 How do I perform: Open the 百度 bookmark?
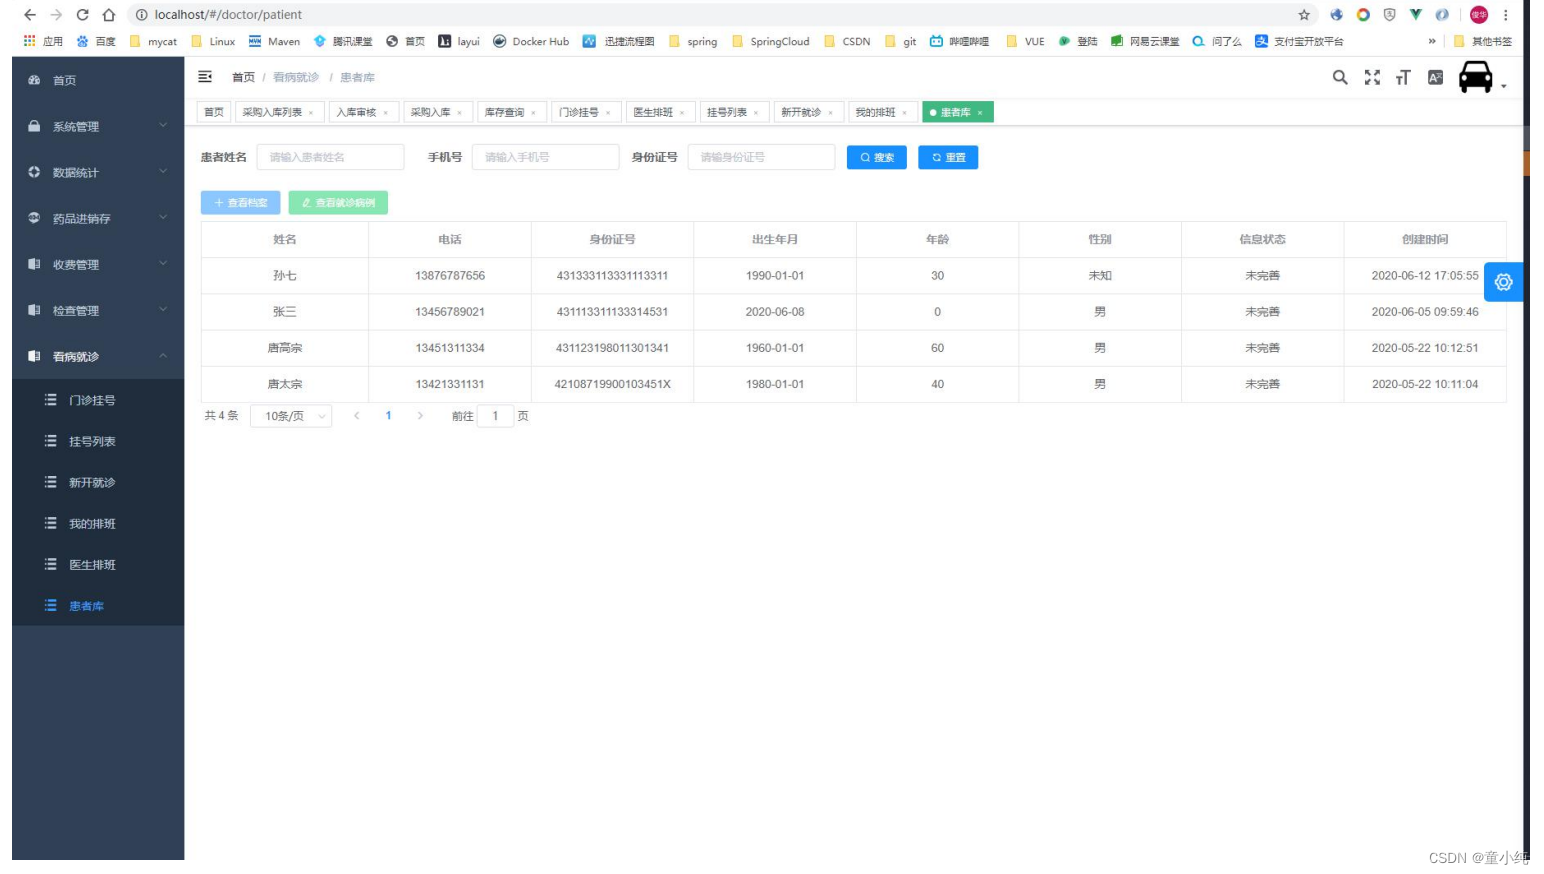[x=96, y=41]
